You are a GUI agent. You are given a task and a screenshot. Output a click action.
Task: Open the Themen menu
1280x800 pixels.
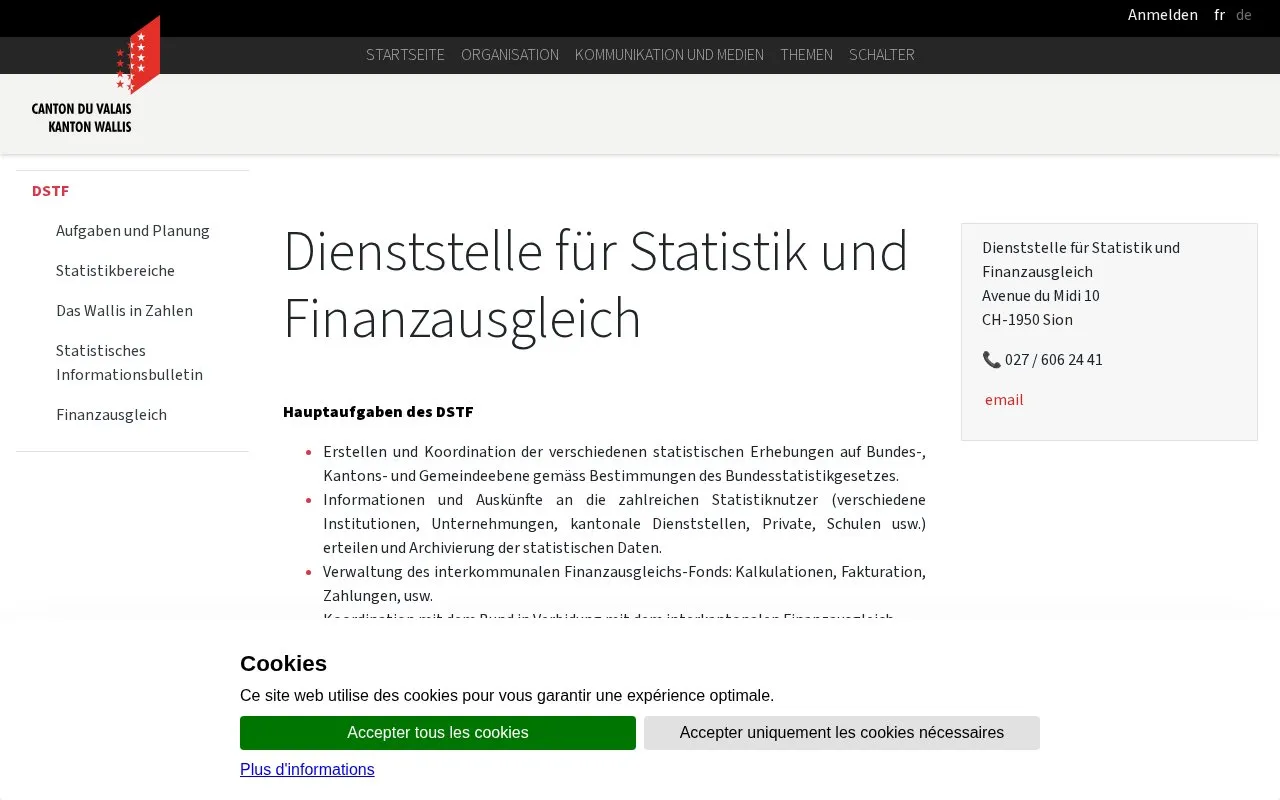pyautogui.click(x=806, y=55)
